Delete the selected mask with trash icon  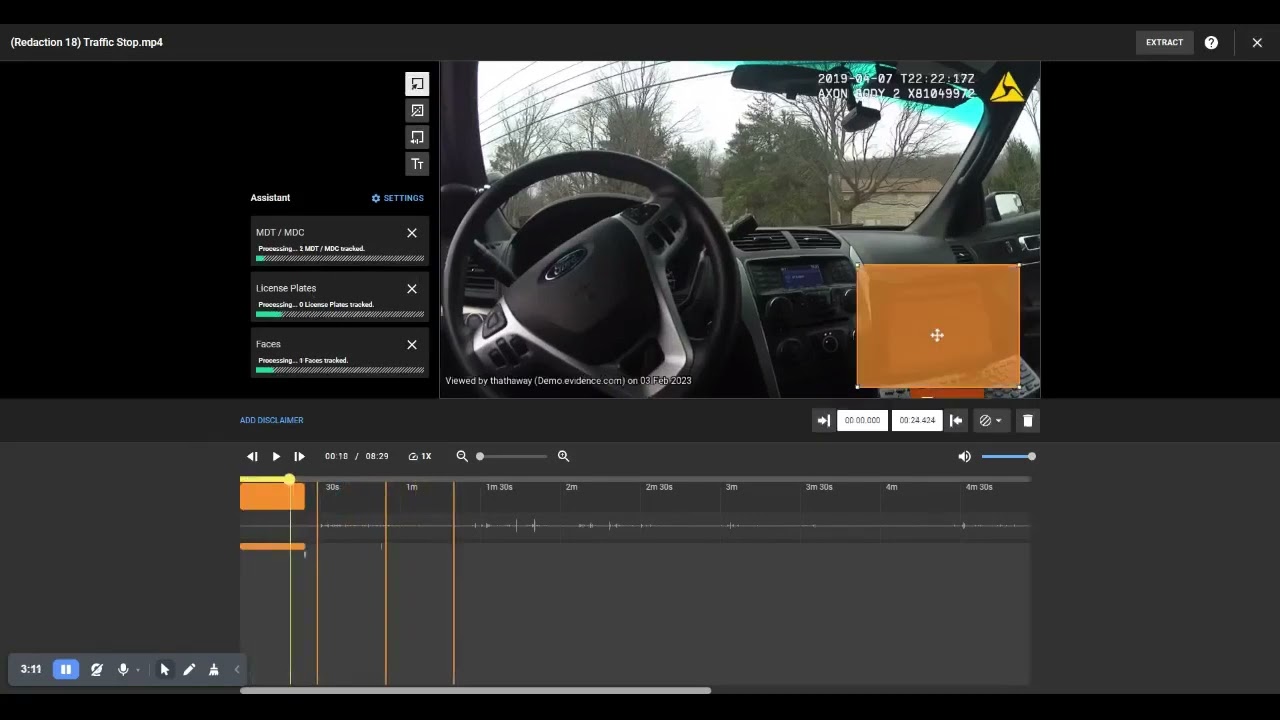point(1027,421)
